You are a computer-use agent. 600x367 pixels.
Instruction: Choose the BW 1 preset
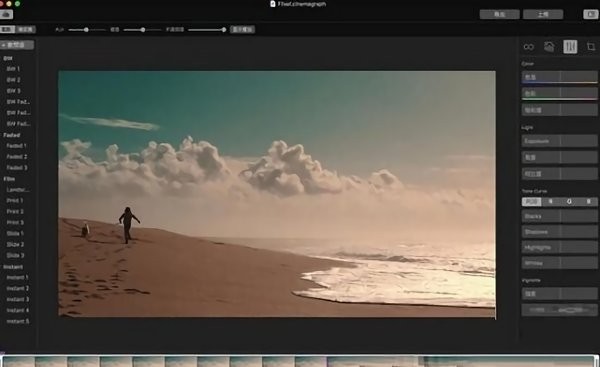coord(13,69)
